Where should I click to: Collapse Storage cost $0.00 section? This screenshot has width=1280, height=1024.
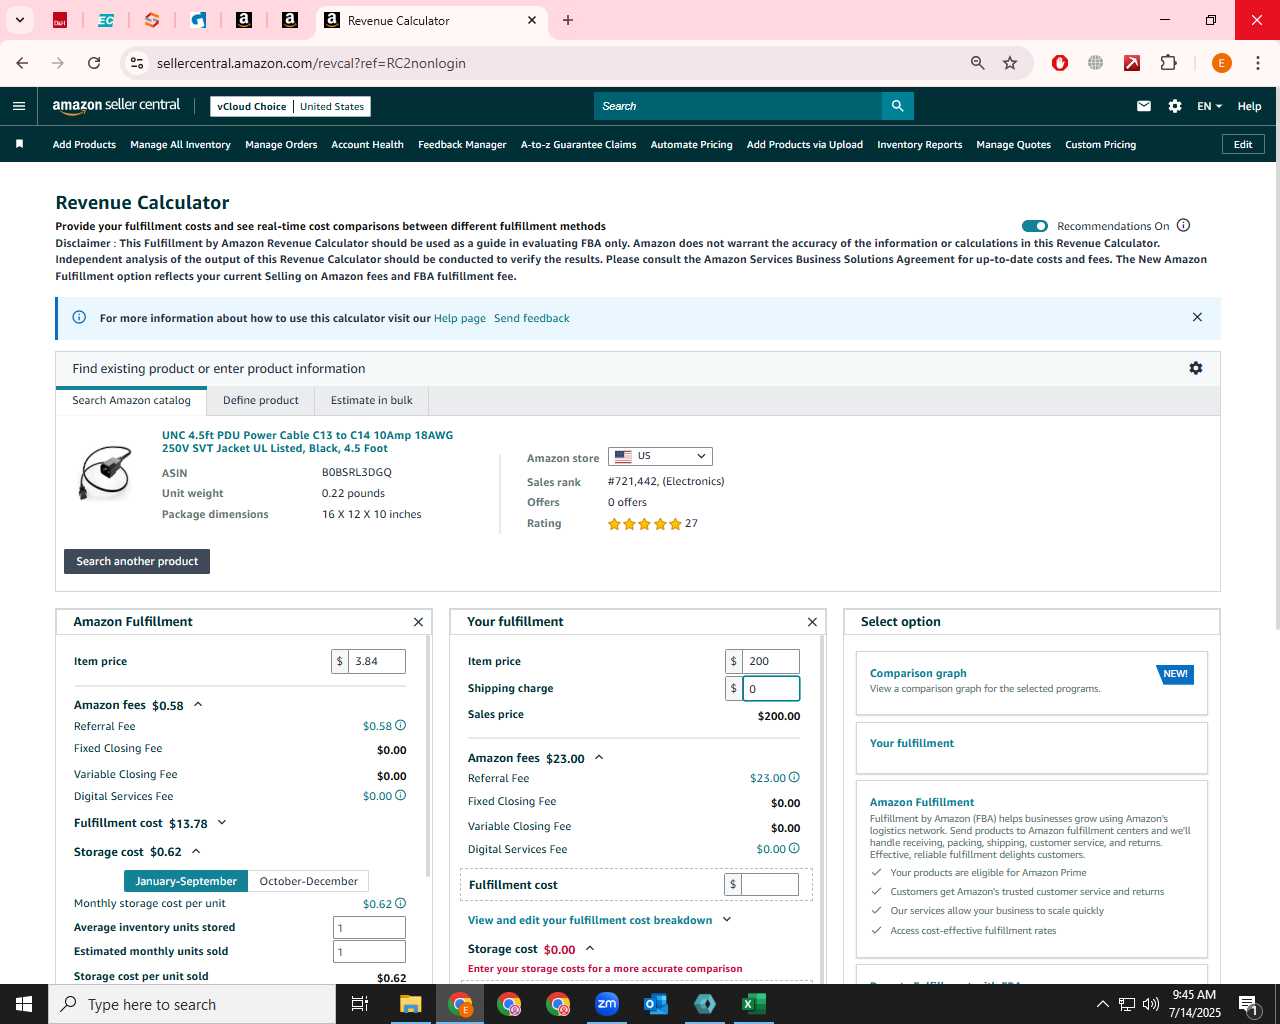(590, 949)
